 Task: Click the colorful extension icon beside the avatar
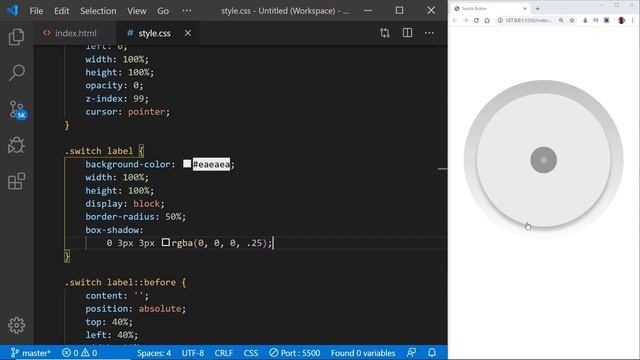[607, 20]
